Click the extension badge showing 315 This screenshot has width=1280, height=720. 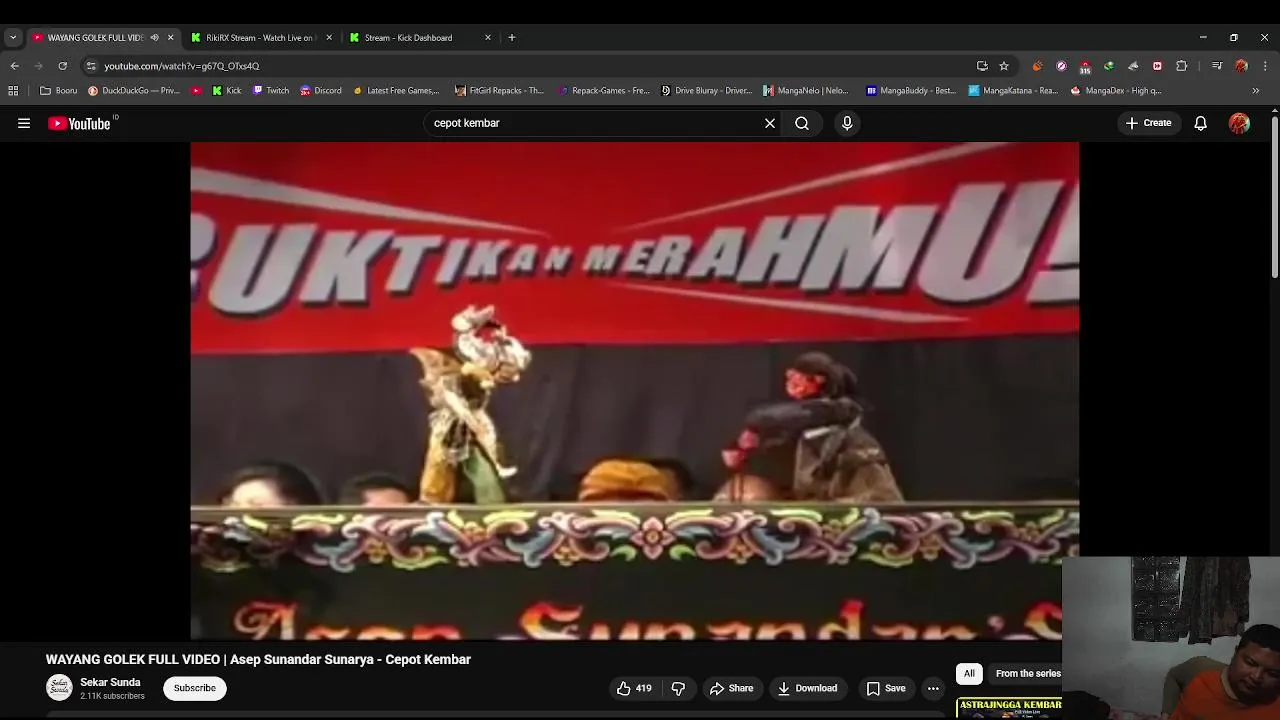[1085, 67]
